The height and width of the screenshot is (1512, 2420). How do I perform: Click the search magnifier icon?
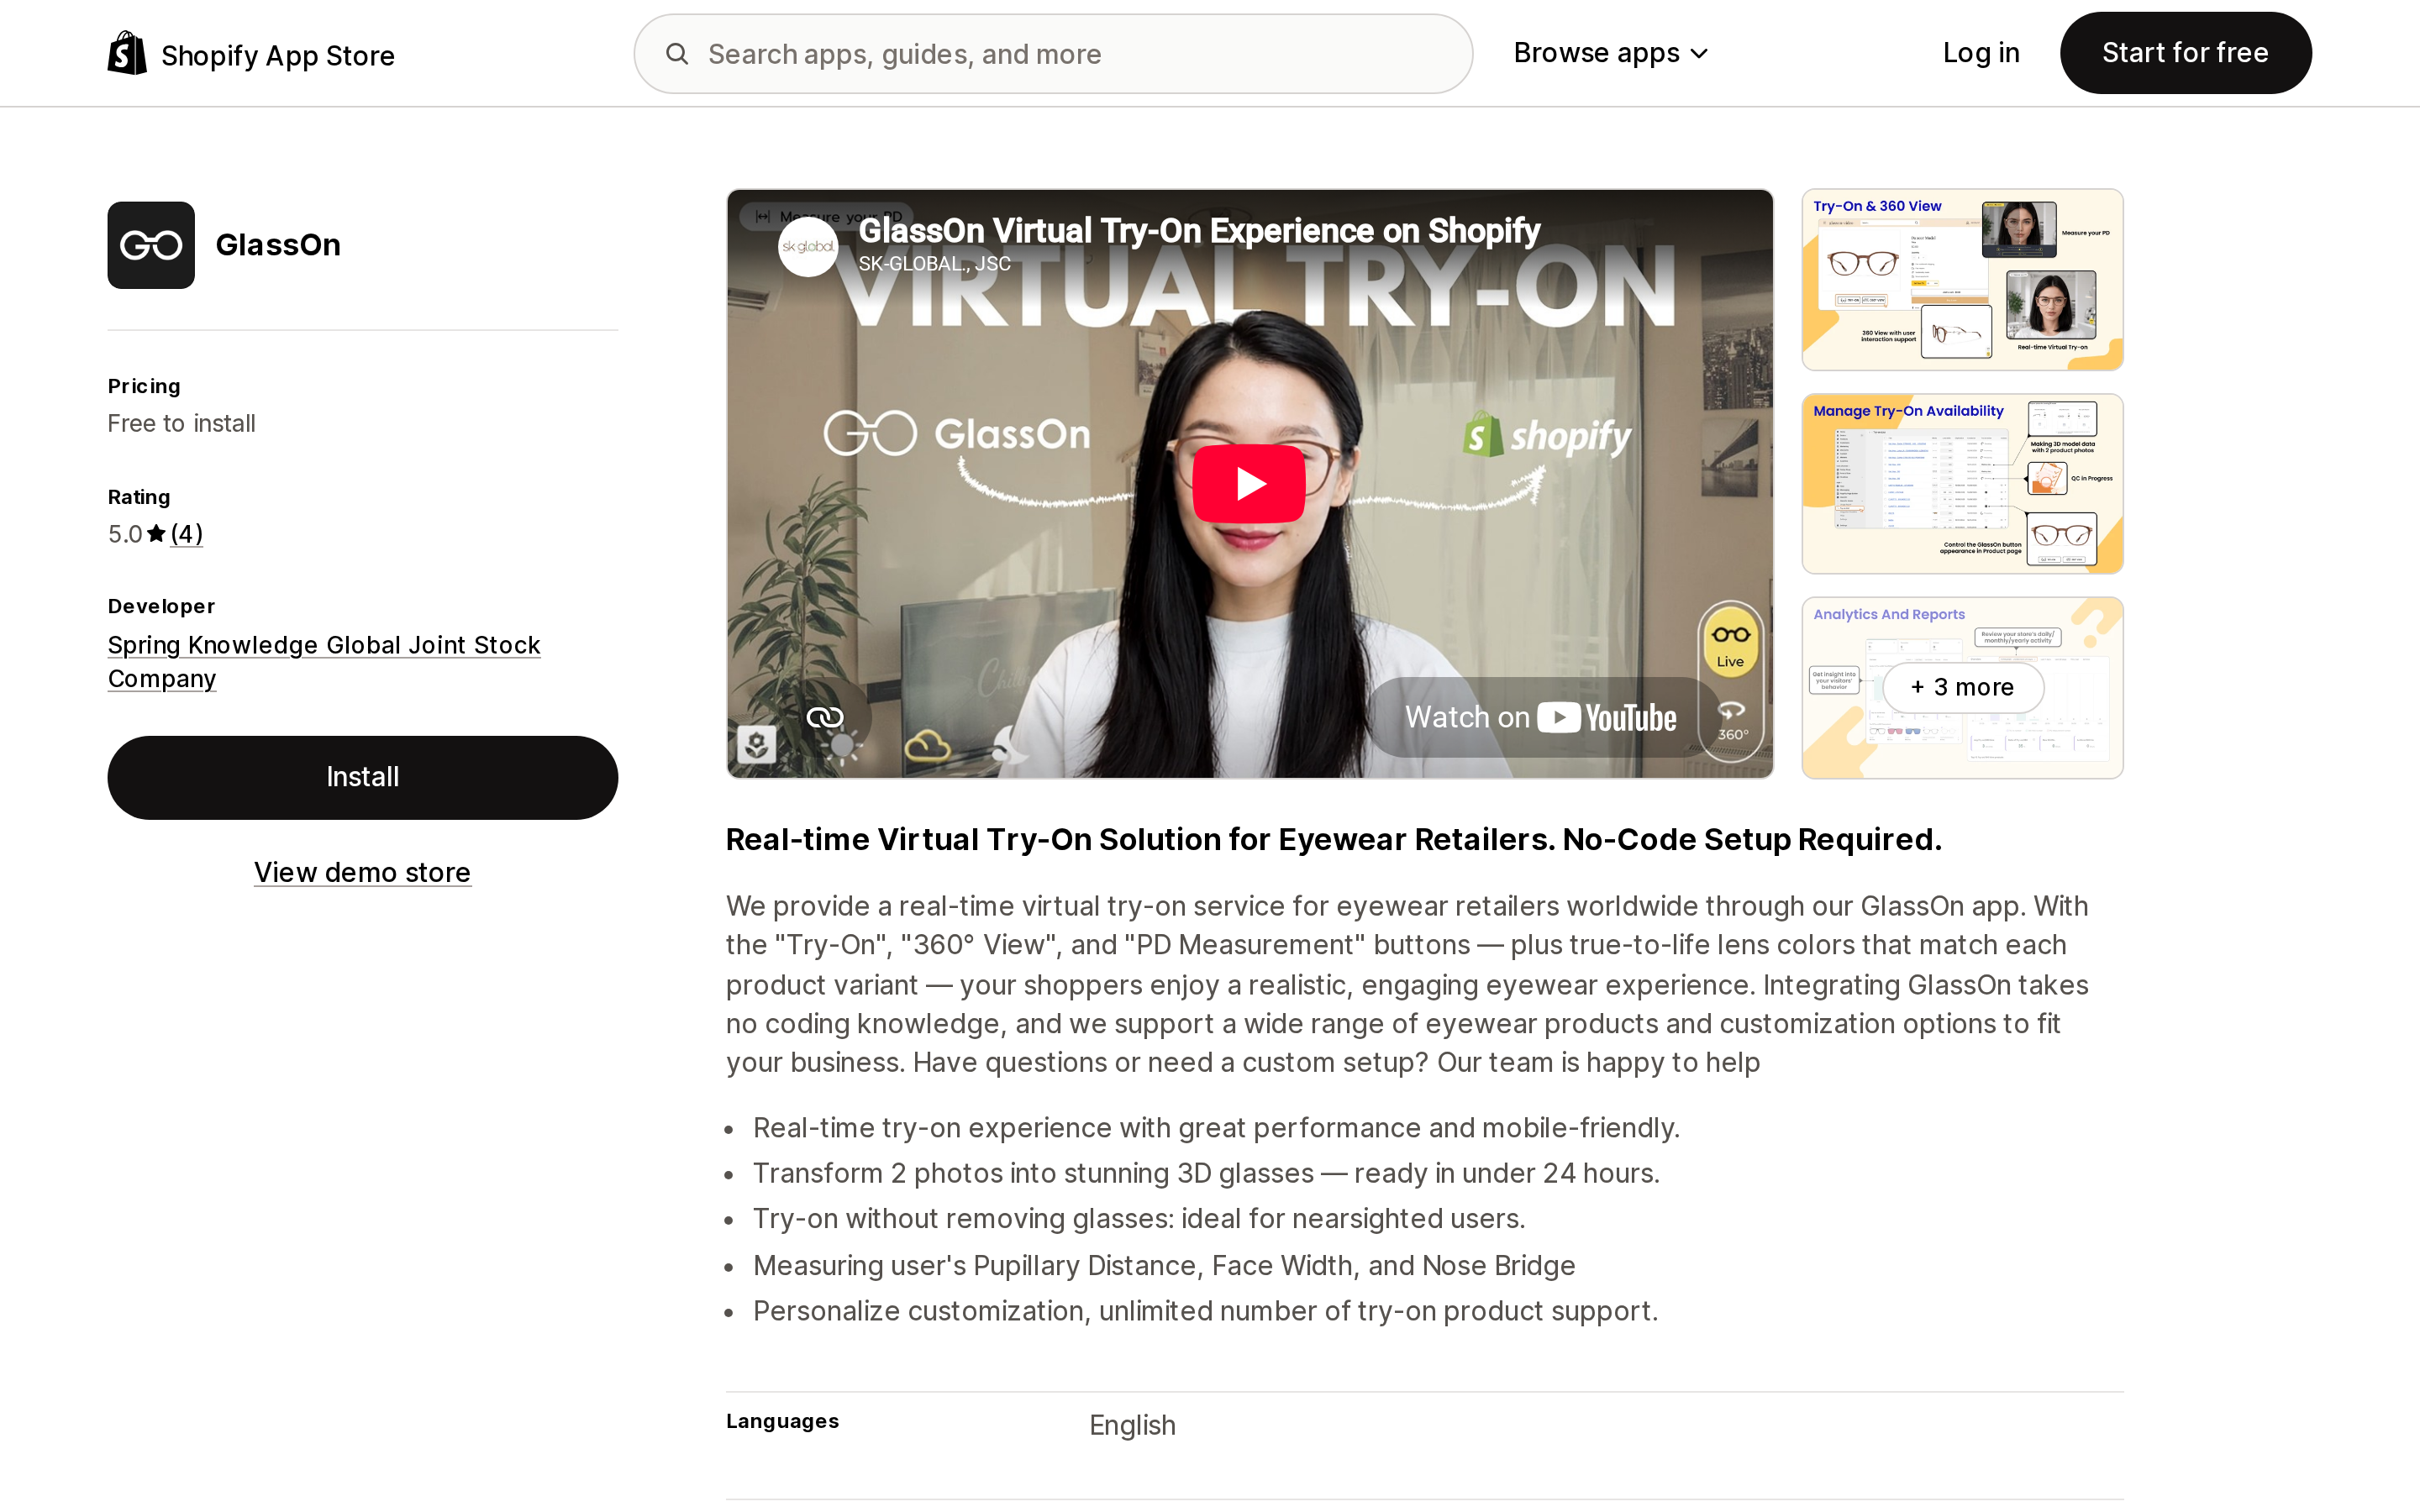(x=677, y=54)
